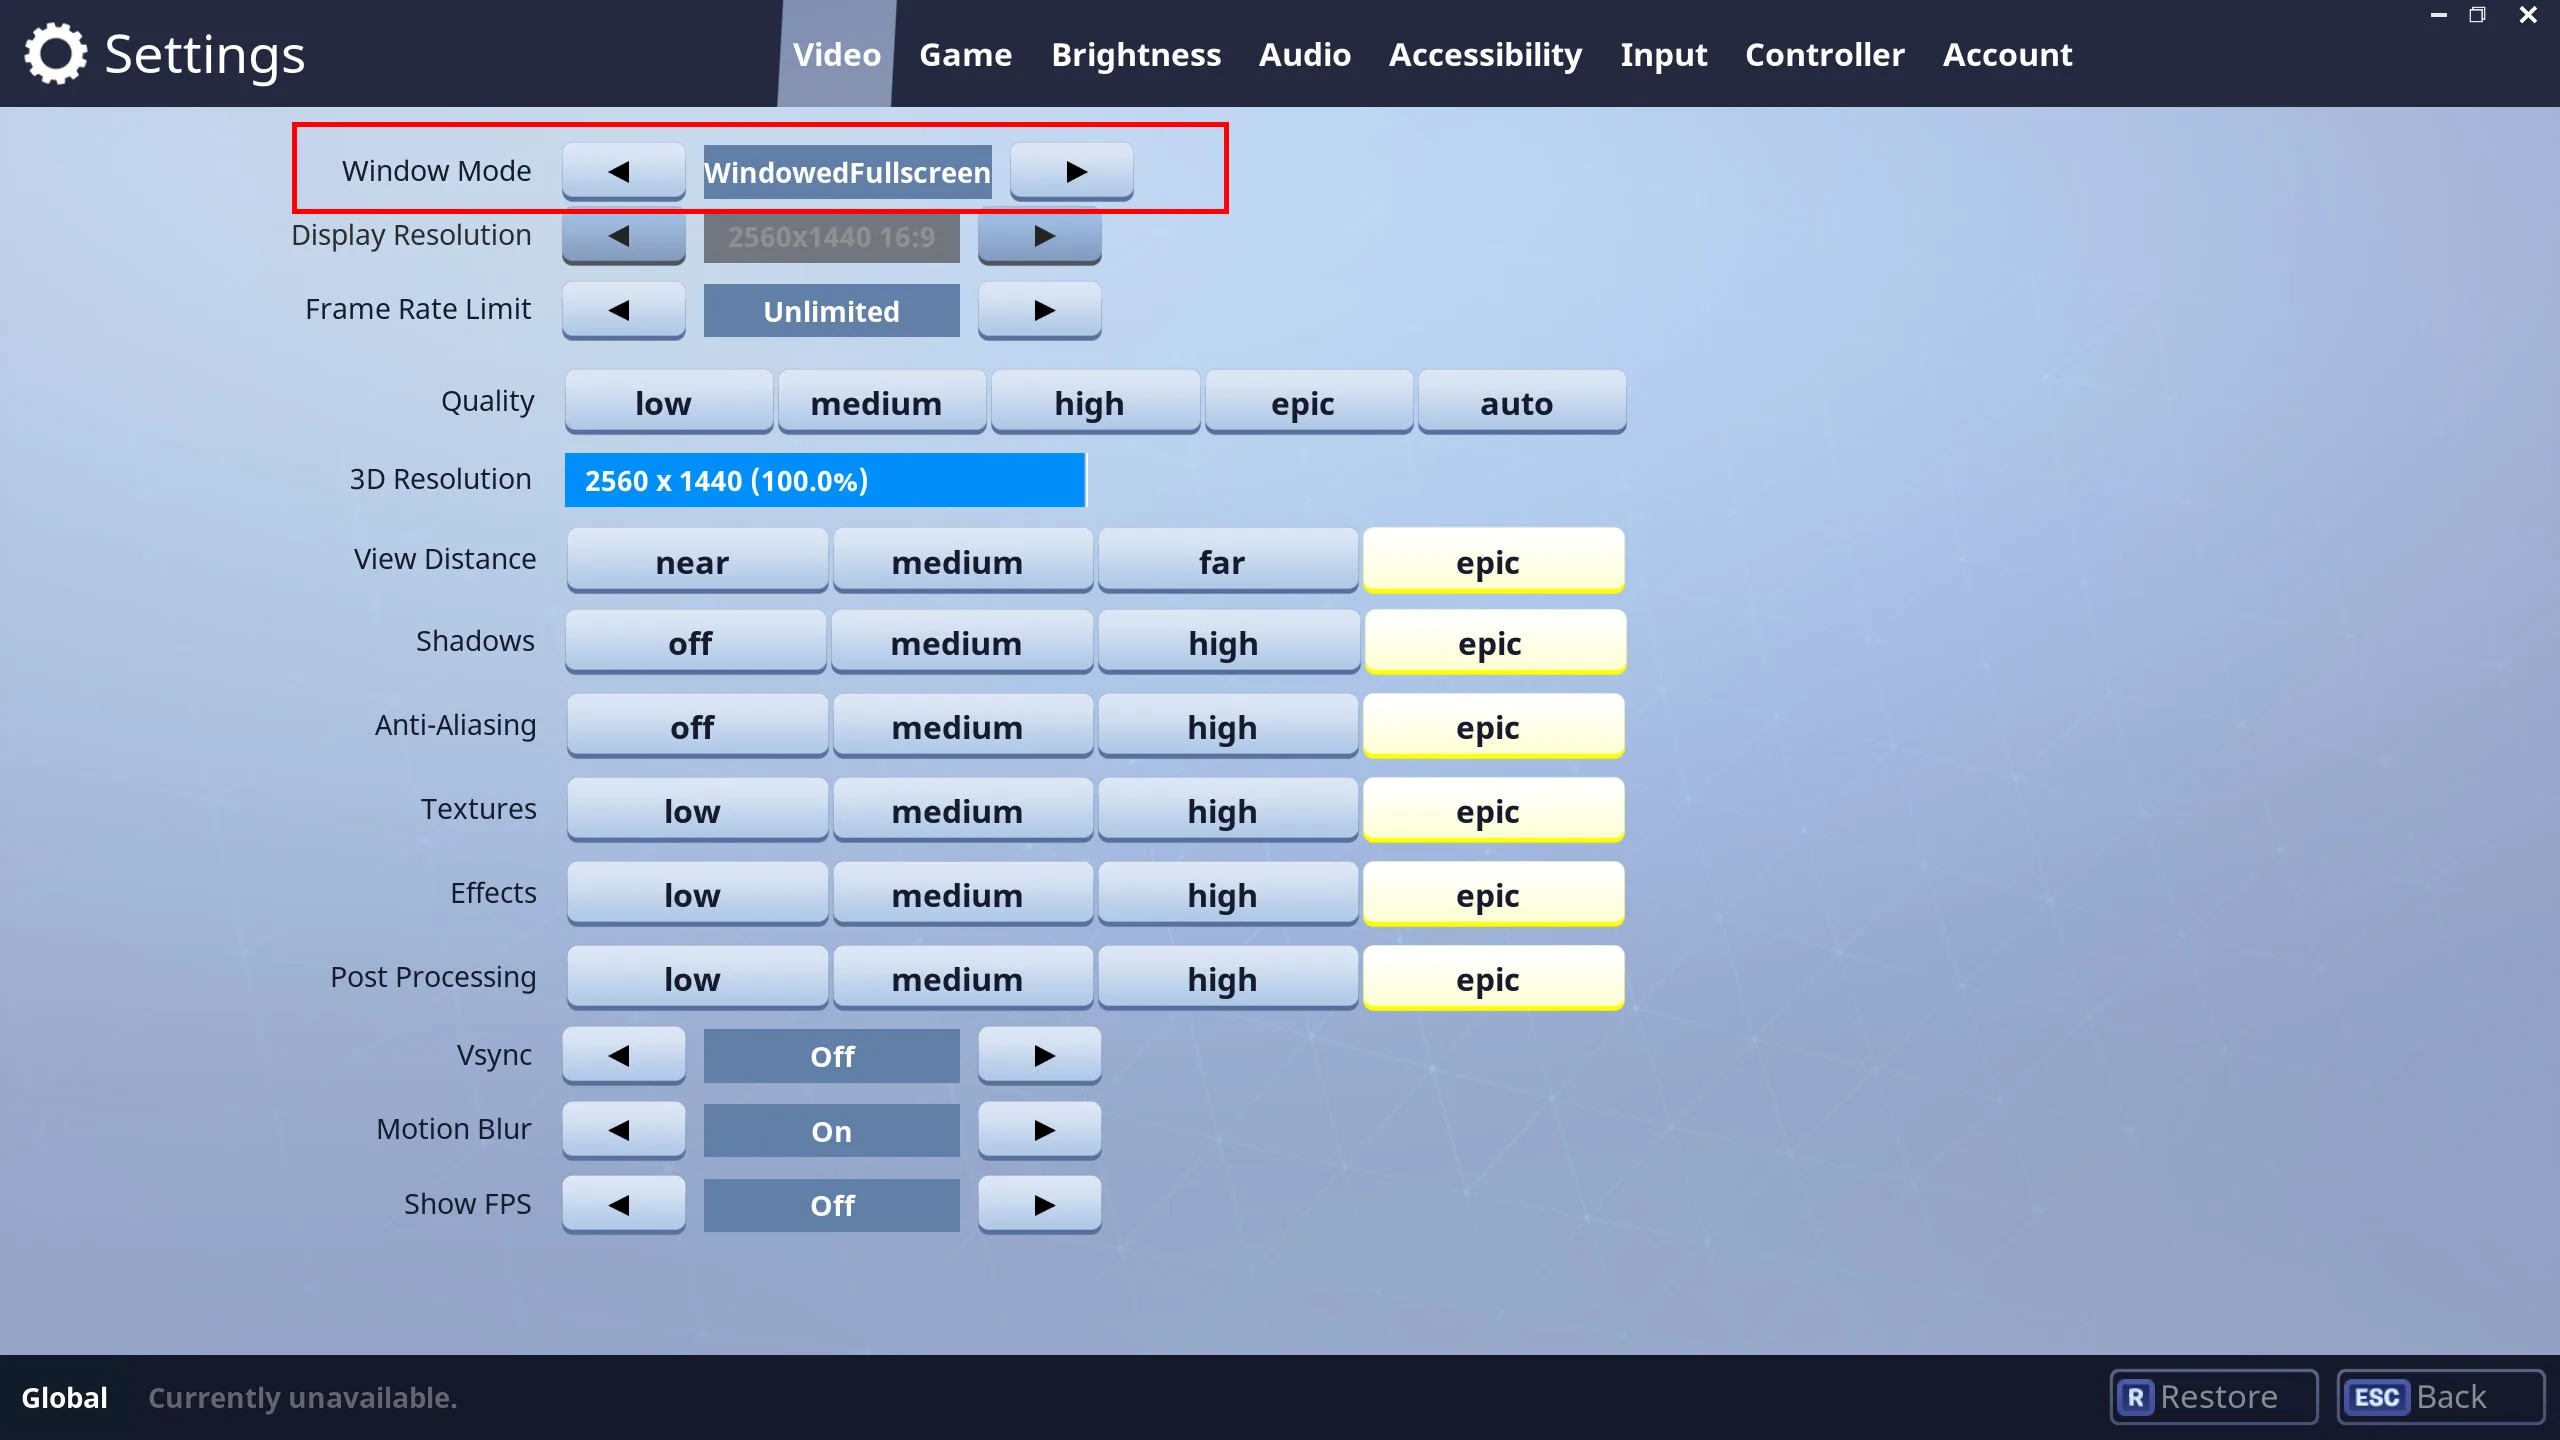The image size is (2560, 1440).
Task: Click the Settings gear icon
Action: (x=55, y=54)
